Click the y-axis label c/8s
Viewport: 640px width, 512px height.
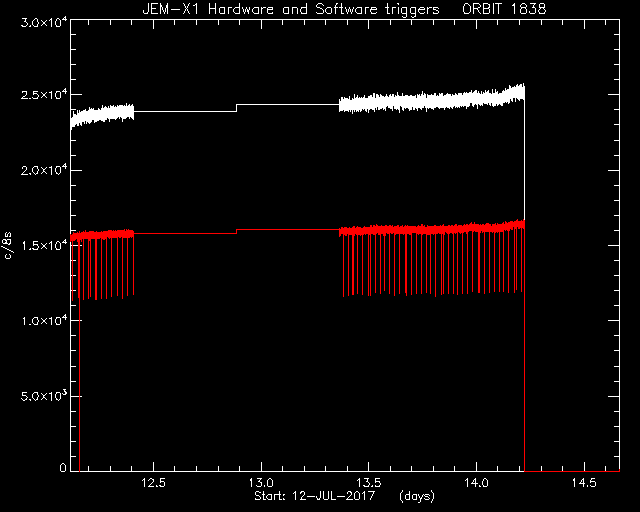tap(8, 245)
